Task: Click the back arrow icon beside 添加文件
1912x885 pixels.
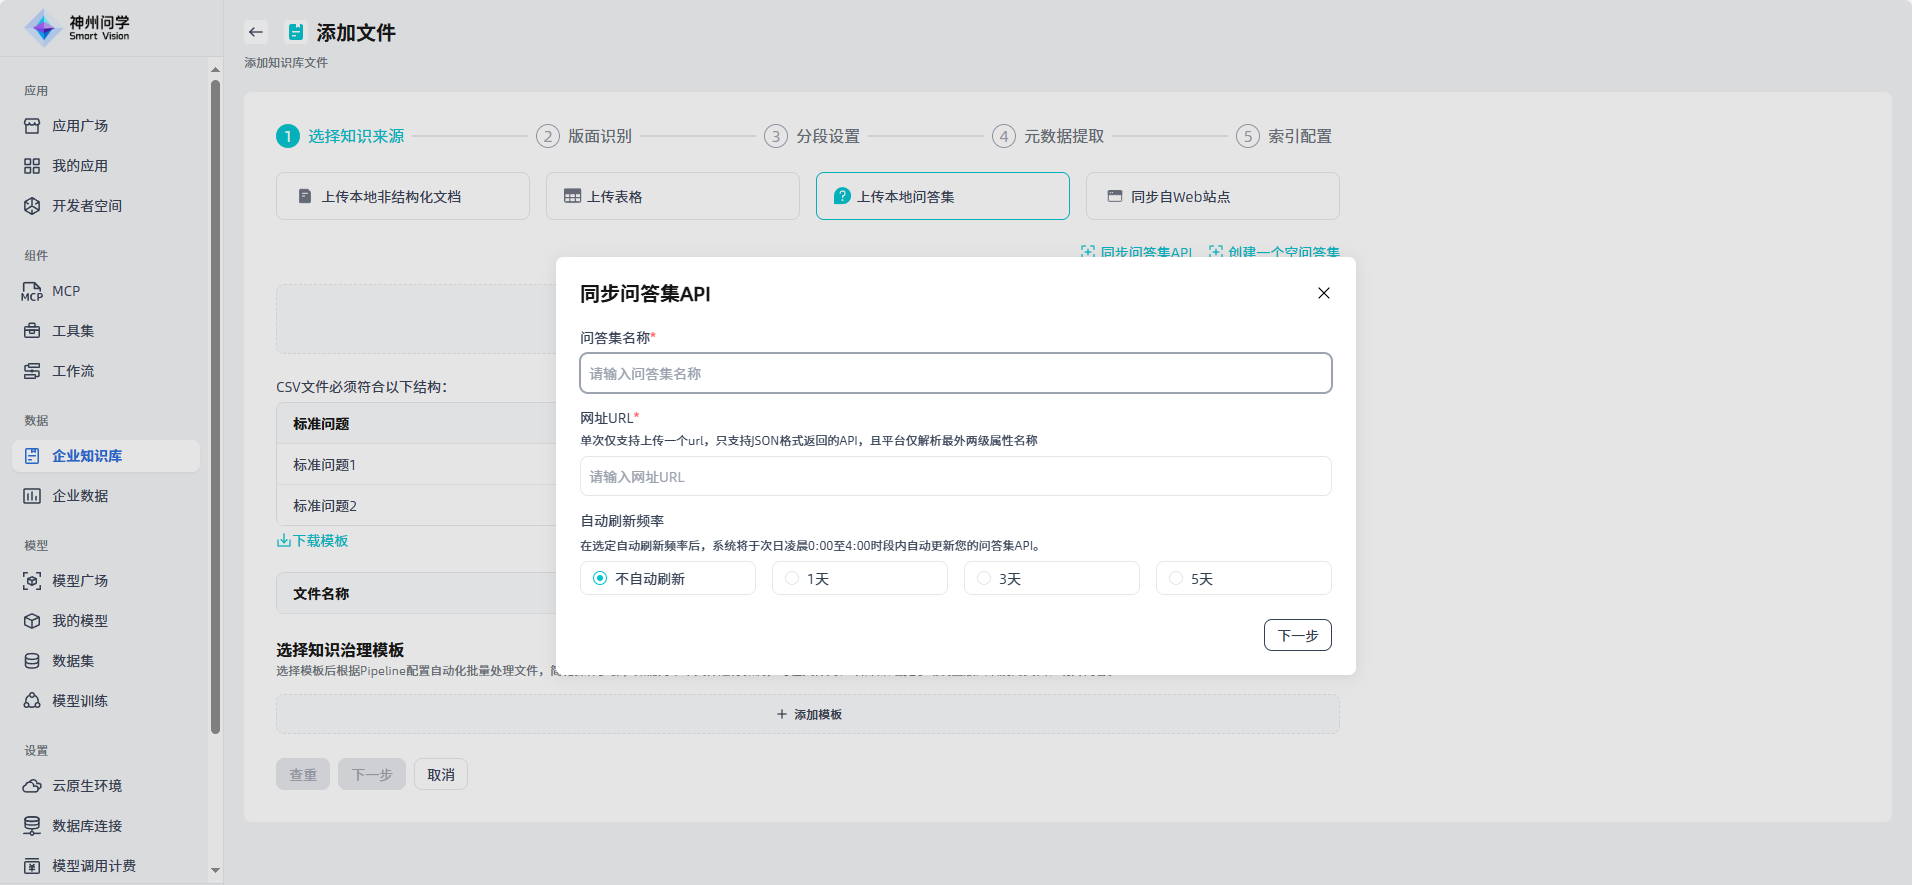Action: click(256, 32)
